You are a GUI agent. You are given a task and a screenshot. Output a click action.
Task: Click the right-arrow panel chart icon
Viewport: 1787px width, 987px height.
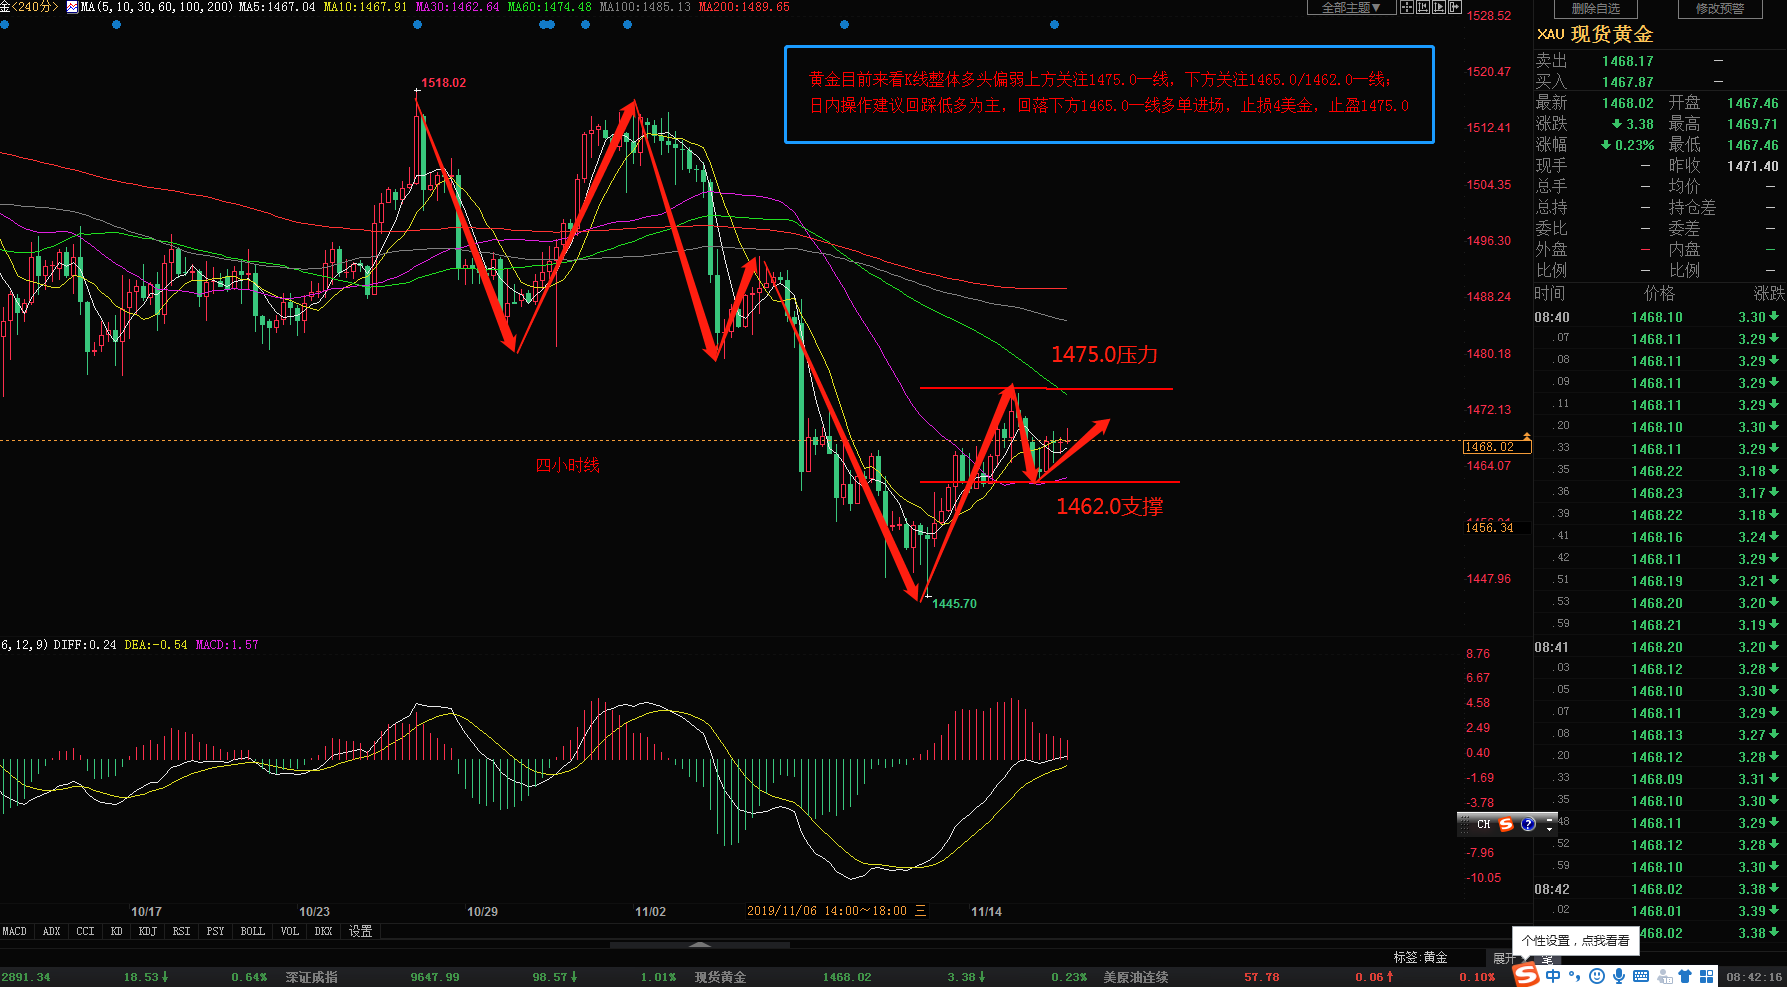tap(1455, 8)
